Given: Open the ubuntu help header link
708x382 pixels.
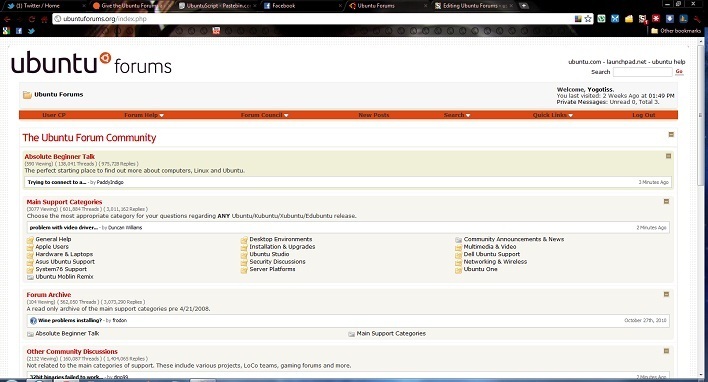Looking at the screenshot, I should pos(669,62).
